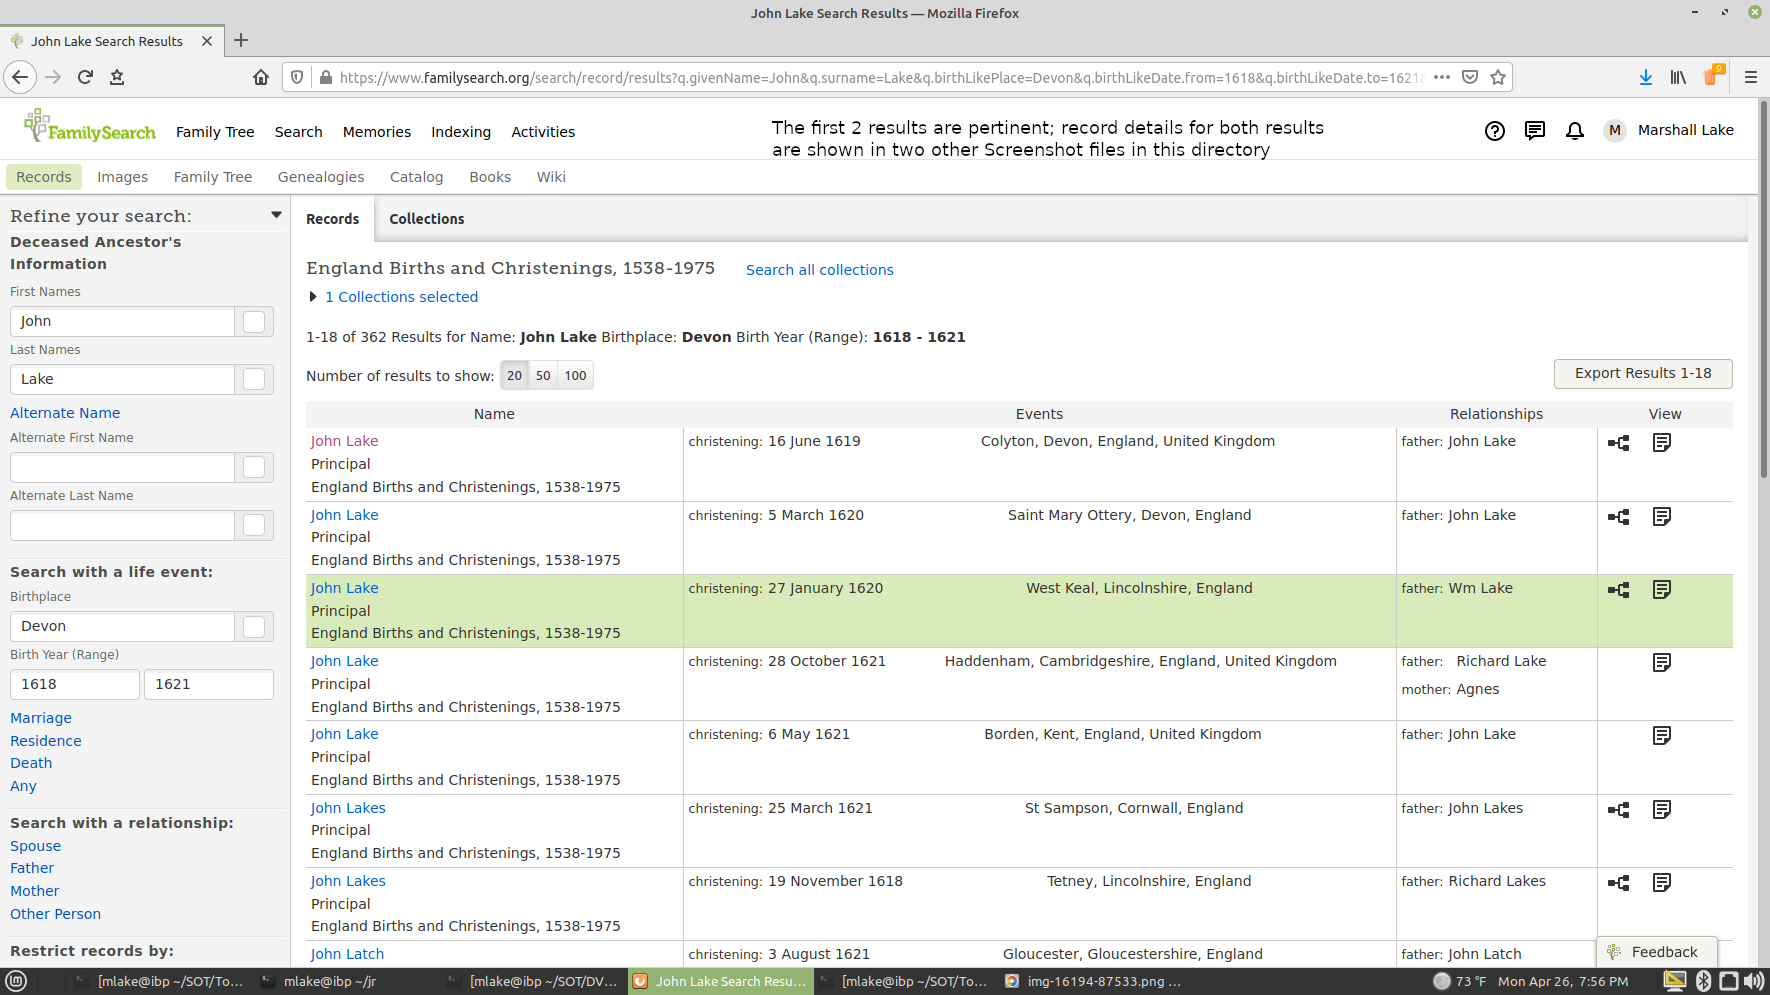This screenshot has height=995, width=1770.
Task: Switch to the Collections tab
Action: [x=427, y=219]
